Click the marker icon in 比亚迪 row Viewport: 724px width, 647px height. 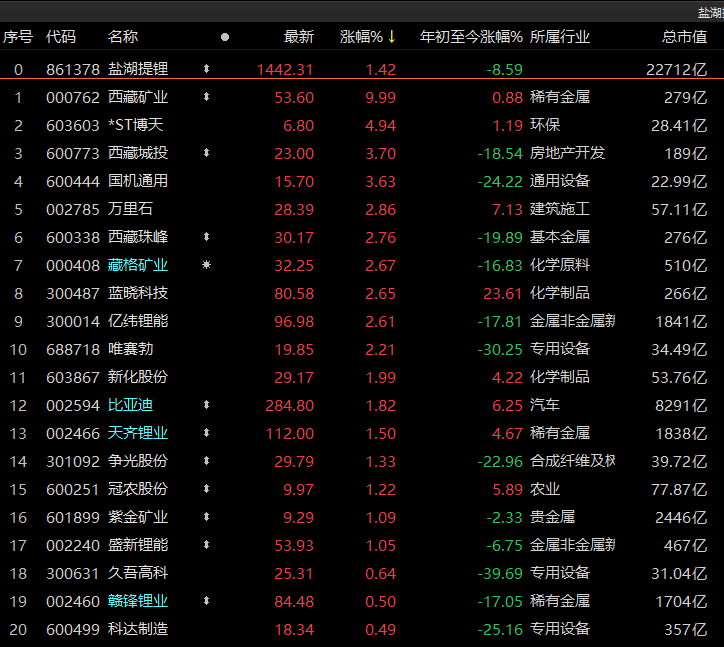206,405
